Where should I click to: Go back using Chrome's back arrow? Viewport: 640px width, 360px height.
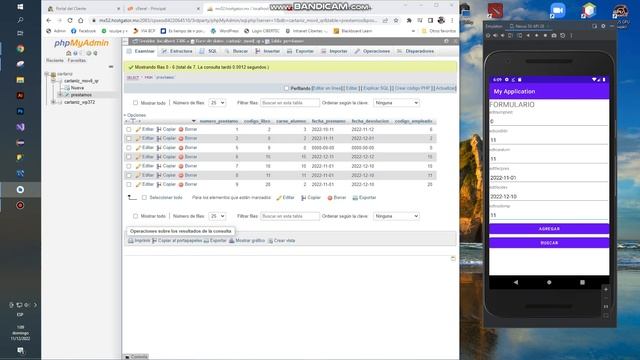pyautogui.click(x=49, y=20)
